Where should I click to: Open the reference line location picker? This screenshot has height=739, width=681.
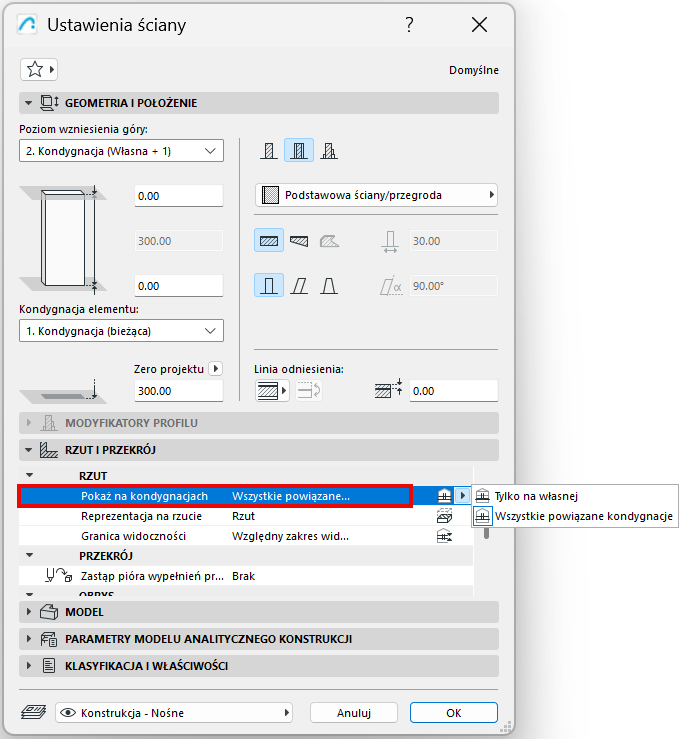point(272,391)
